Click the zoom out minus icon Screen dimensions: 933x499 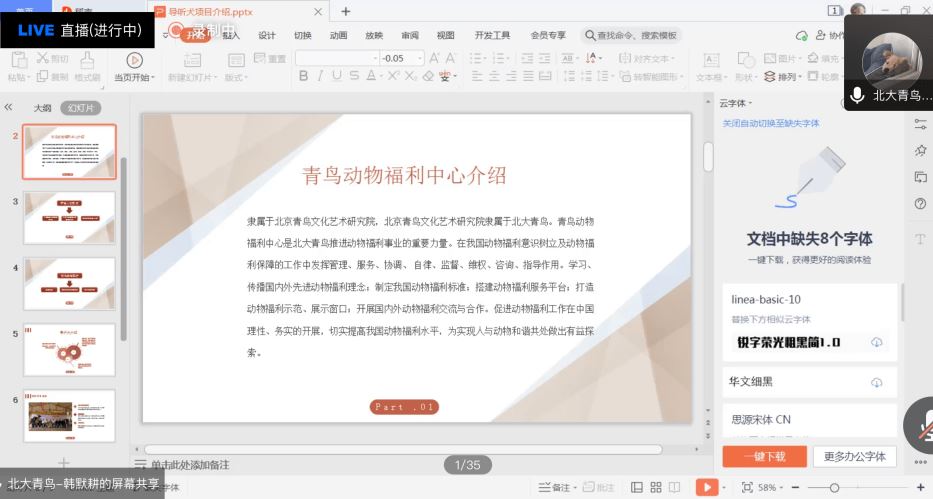pyautogui.click(x=795, y=487)
